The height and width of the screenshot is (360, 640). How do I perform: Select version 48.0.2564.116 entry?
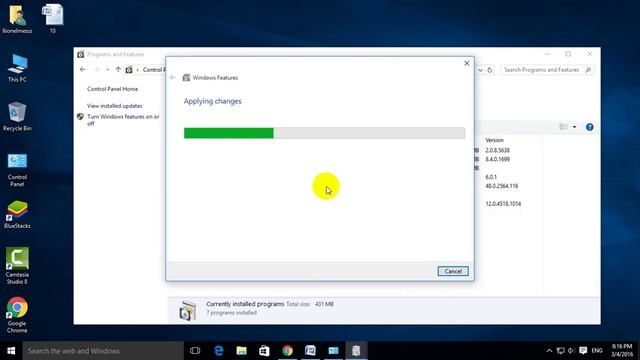point(502,186)
